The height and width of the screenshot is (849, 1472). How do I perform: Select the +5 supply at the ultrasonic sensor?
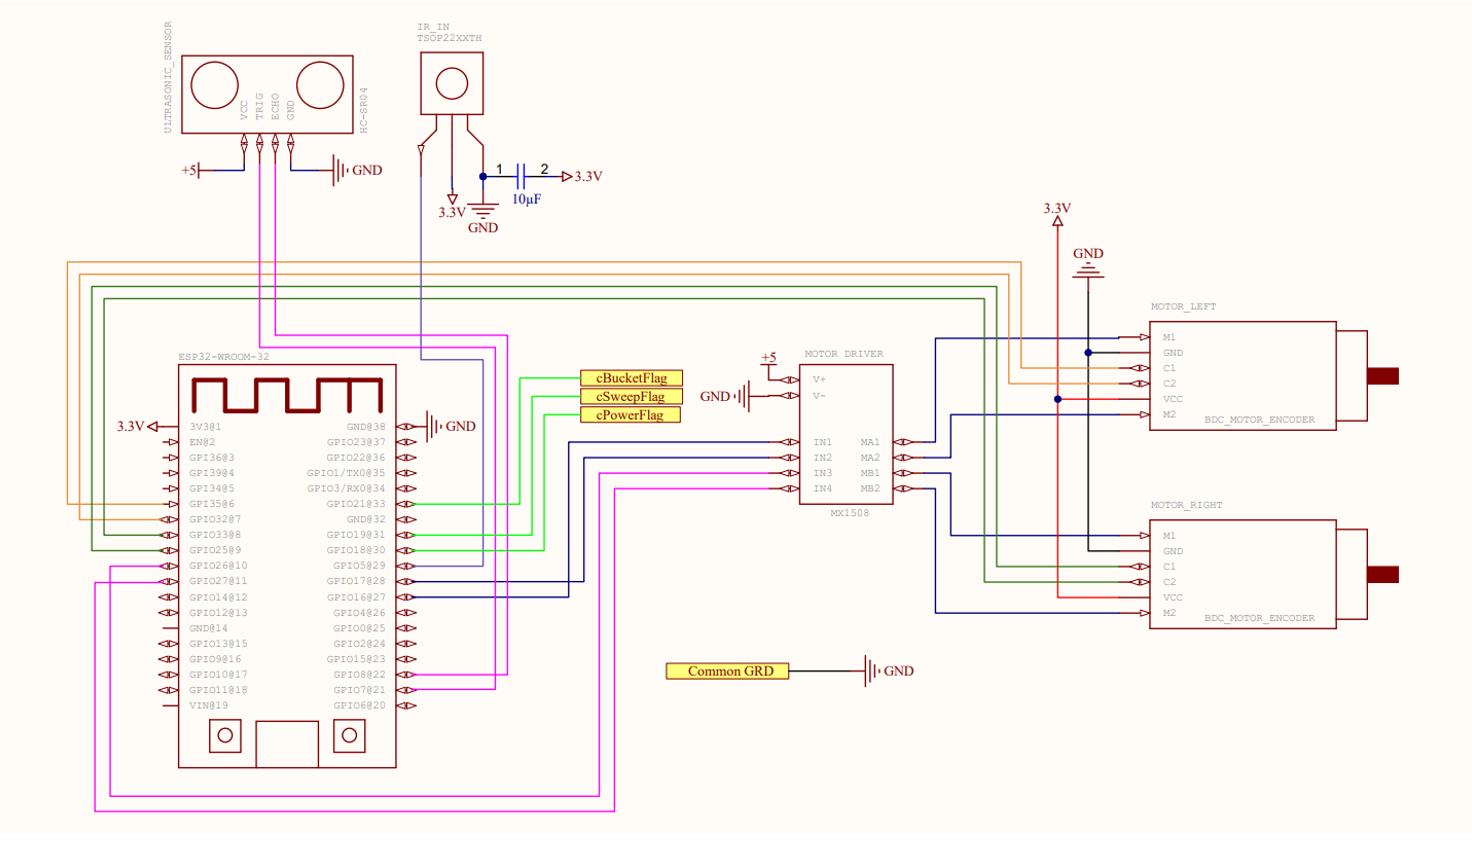(191, 170)
